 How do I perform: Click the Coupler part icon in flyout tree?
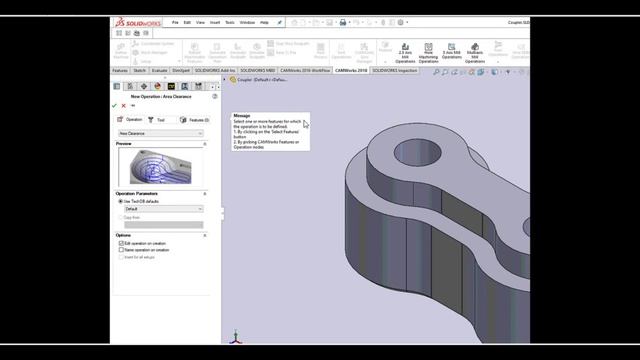233,80
